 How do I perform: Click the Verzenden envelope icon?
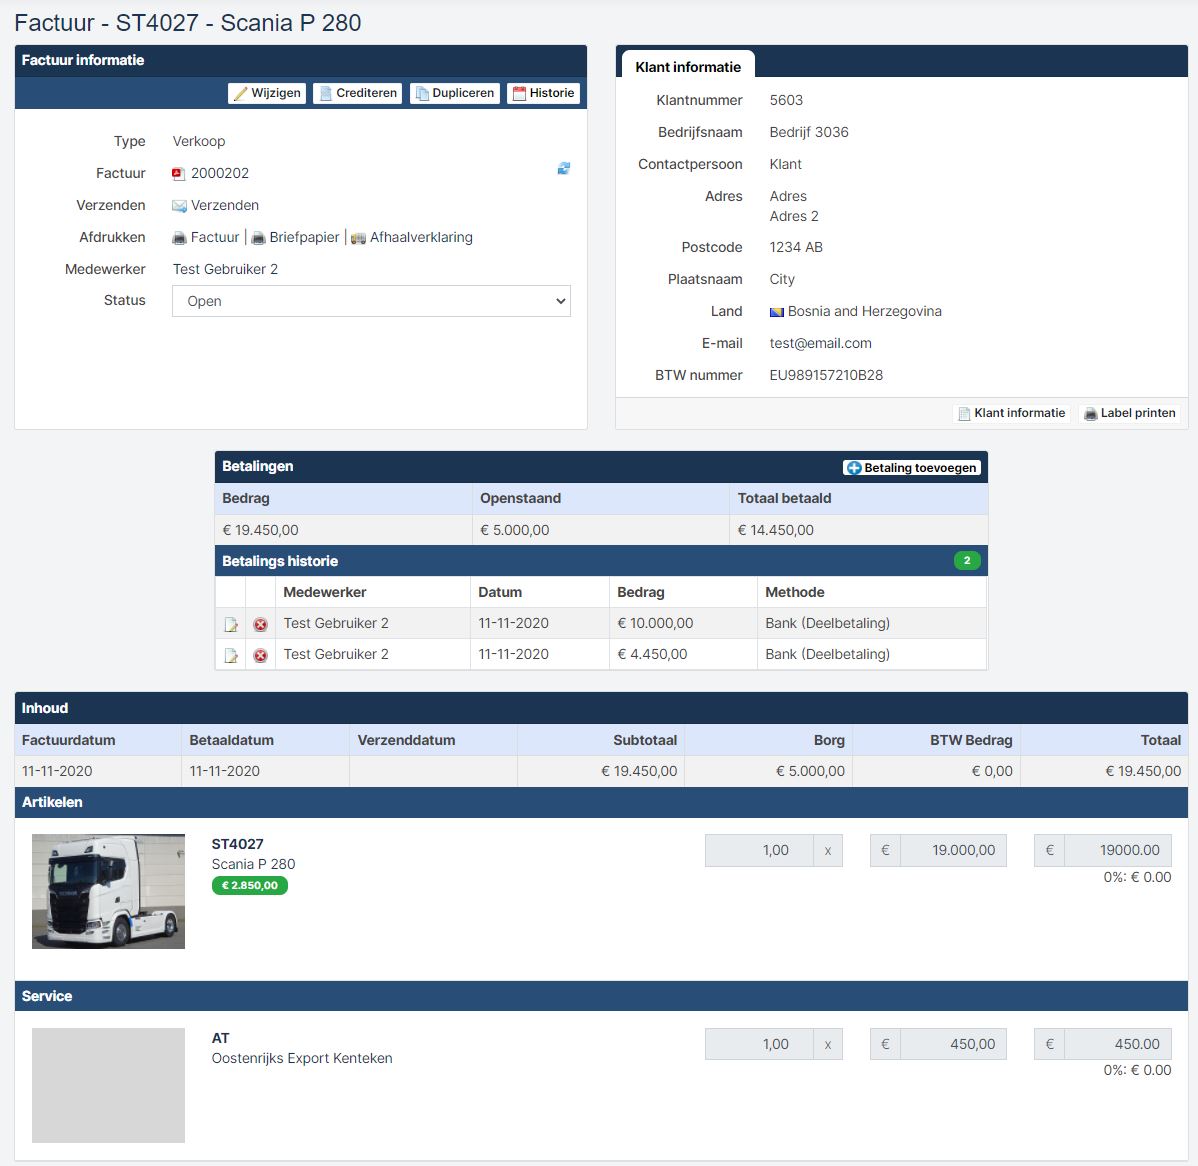pos(180,206)
